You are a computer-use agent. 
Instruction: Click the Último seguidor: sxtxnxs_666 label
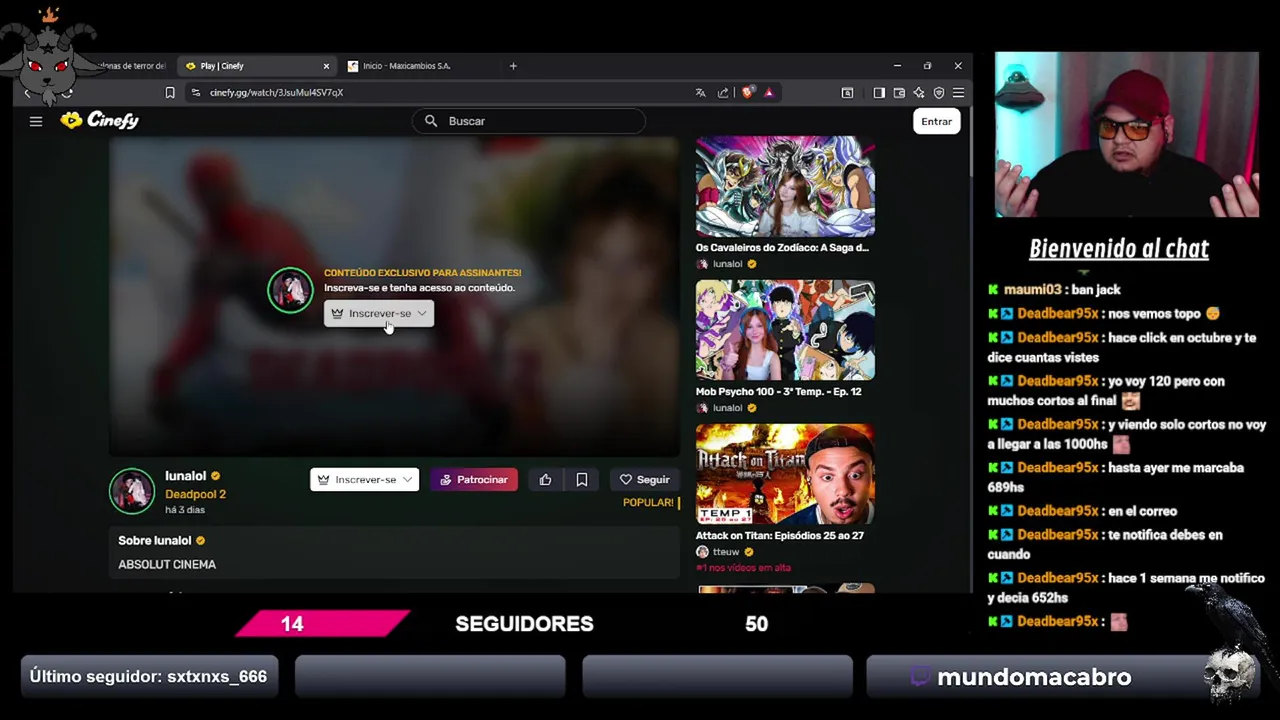point(148,677)
